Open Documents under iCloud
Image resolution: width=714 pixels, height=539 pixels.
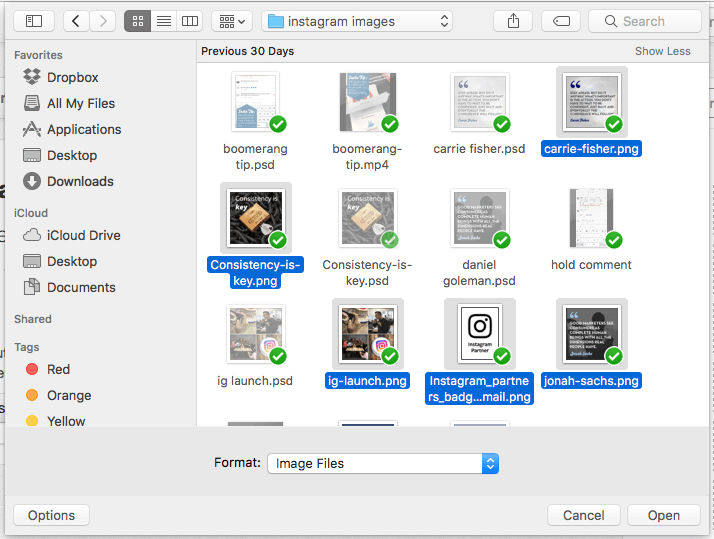(81, 287)
